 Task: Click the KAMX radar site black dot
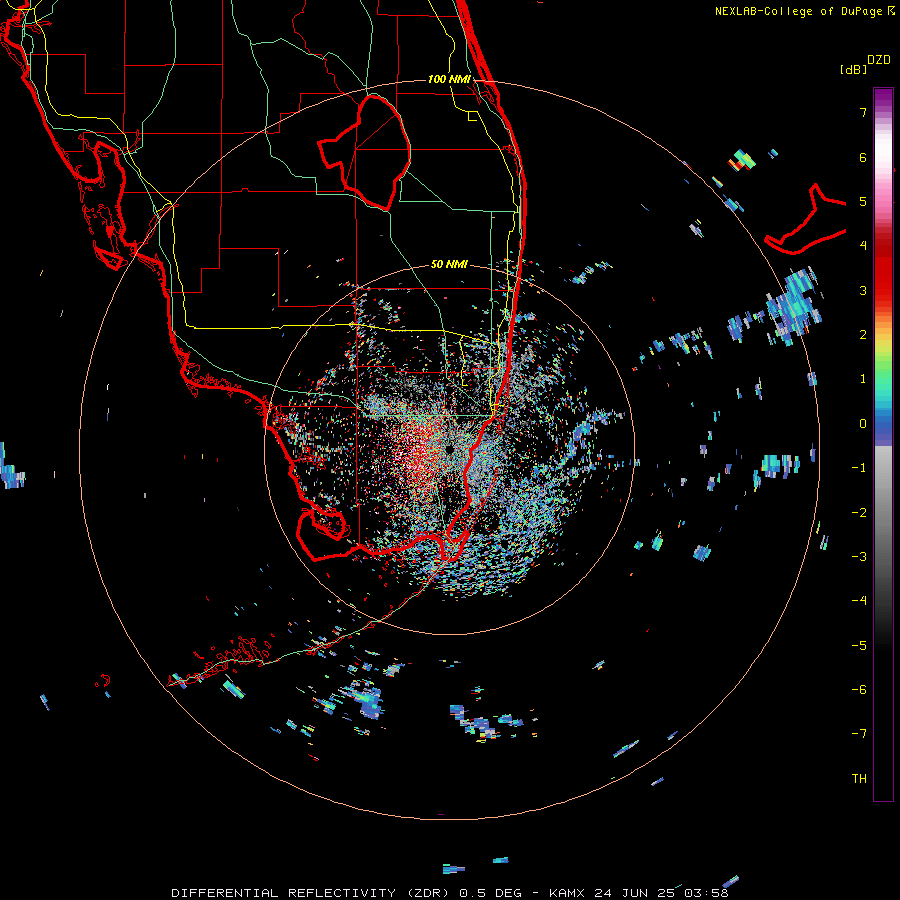tap(449, 448)
